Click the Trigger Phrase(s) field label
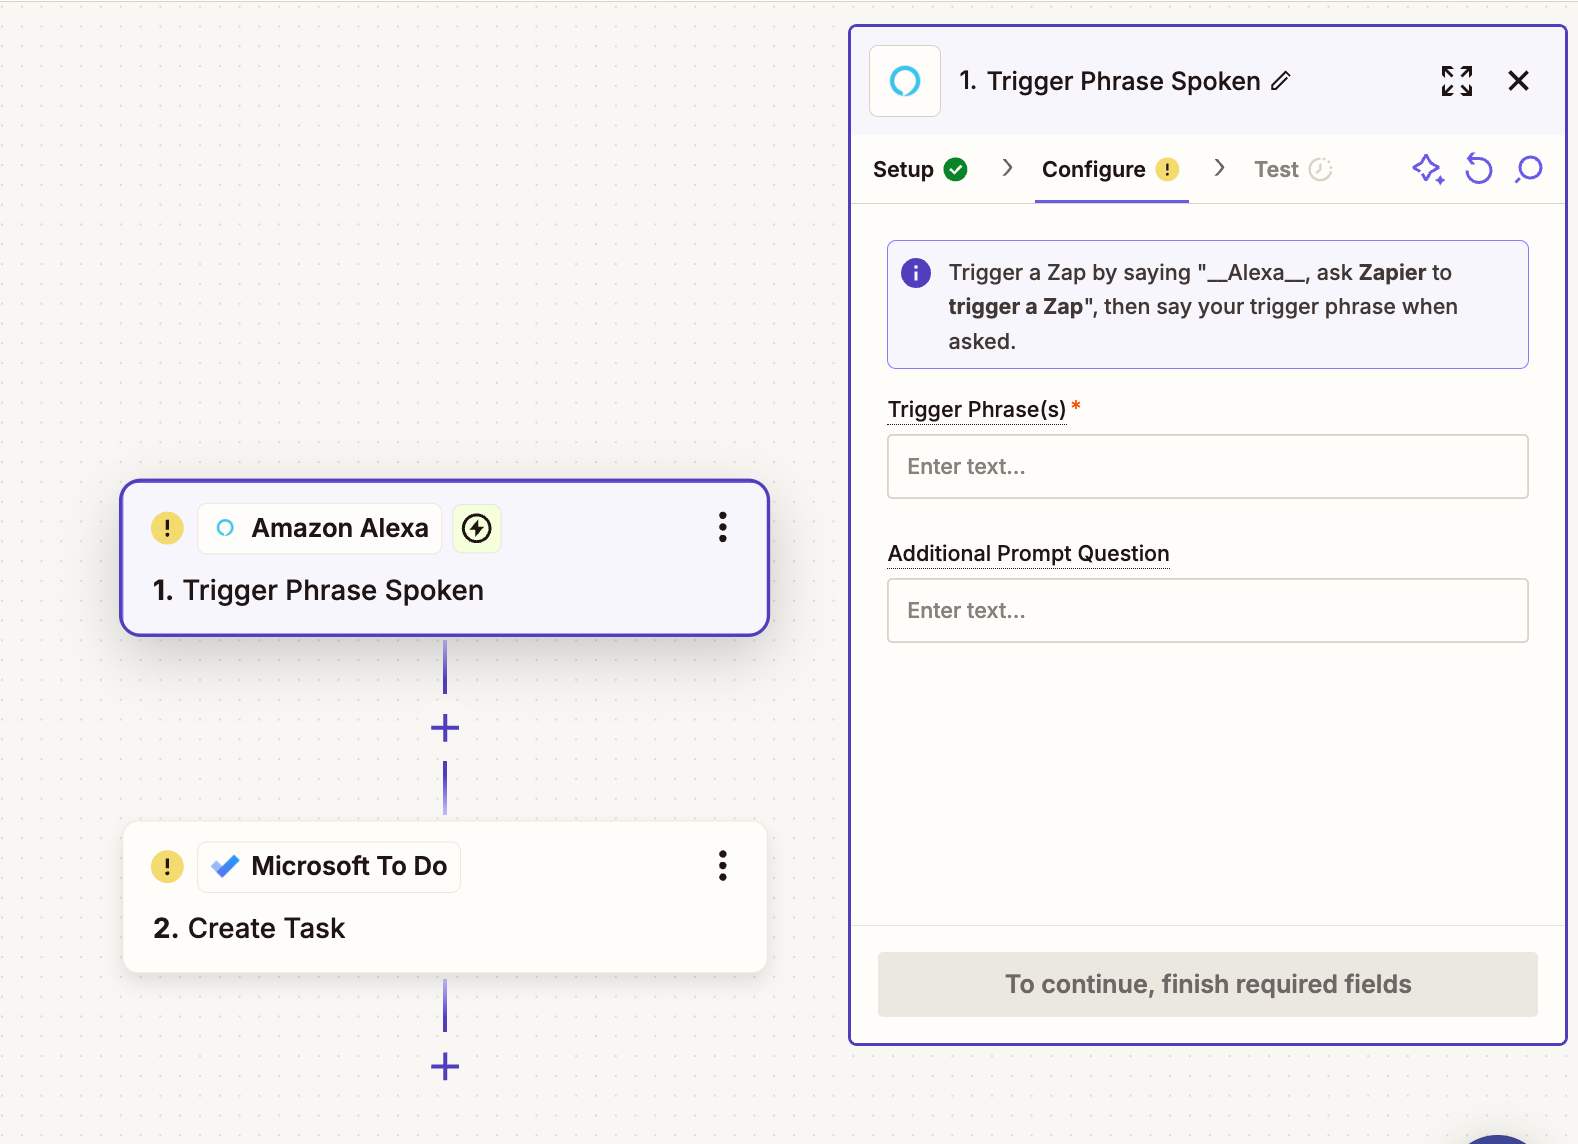This screenshot has width=1578, height=1144. coord(977,410)
